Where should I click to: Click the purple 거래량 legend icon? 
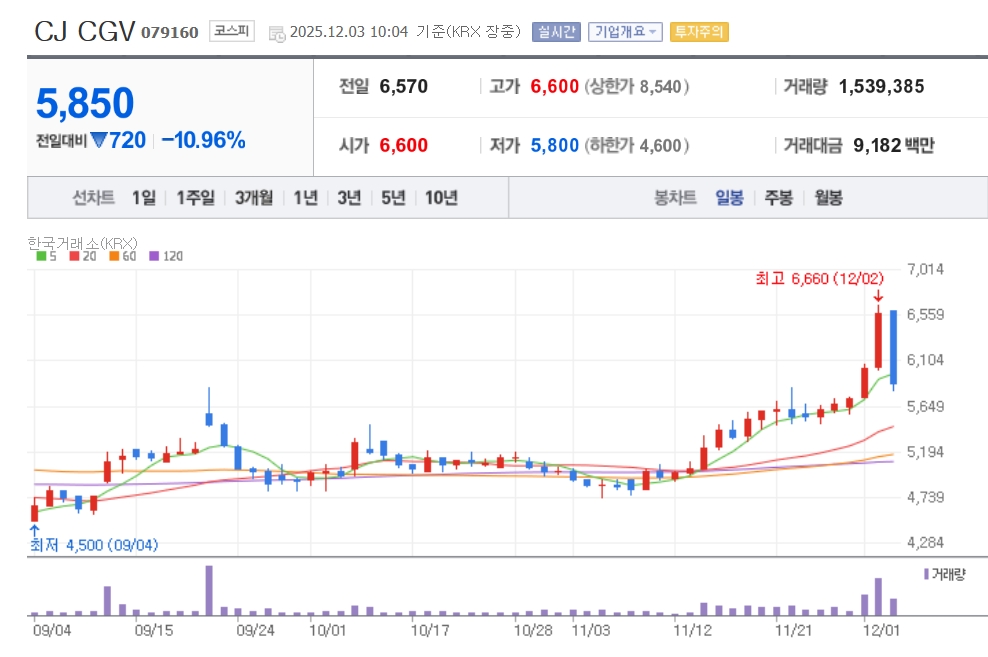tap(926, 574)
